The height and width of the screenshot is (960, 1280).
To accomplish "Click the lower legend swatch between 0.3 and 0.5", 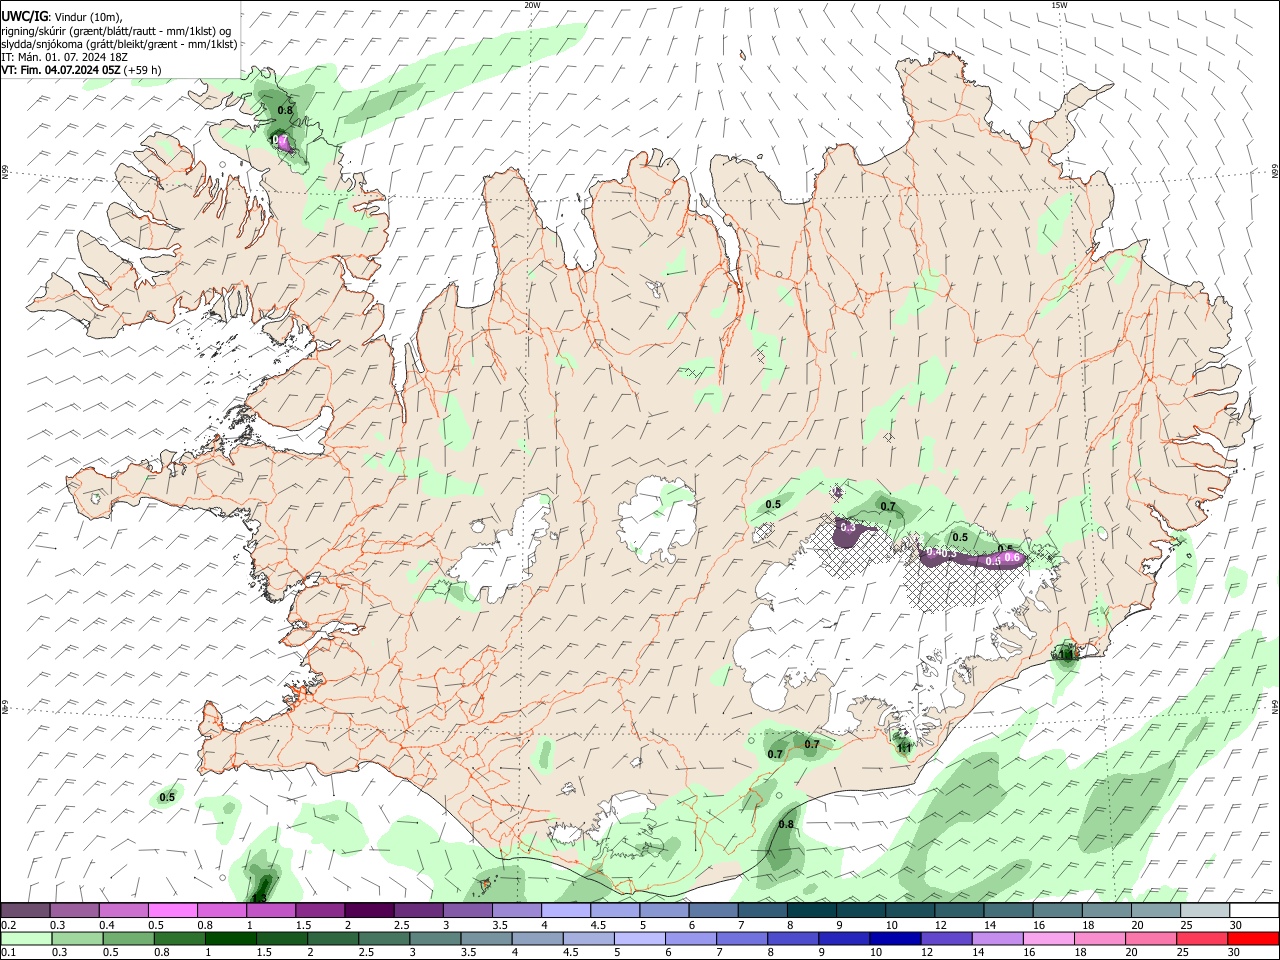I will [x=77, y=938].
